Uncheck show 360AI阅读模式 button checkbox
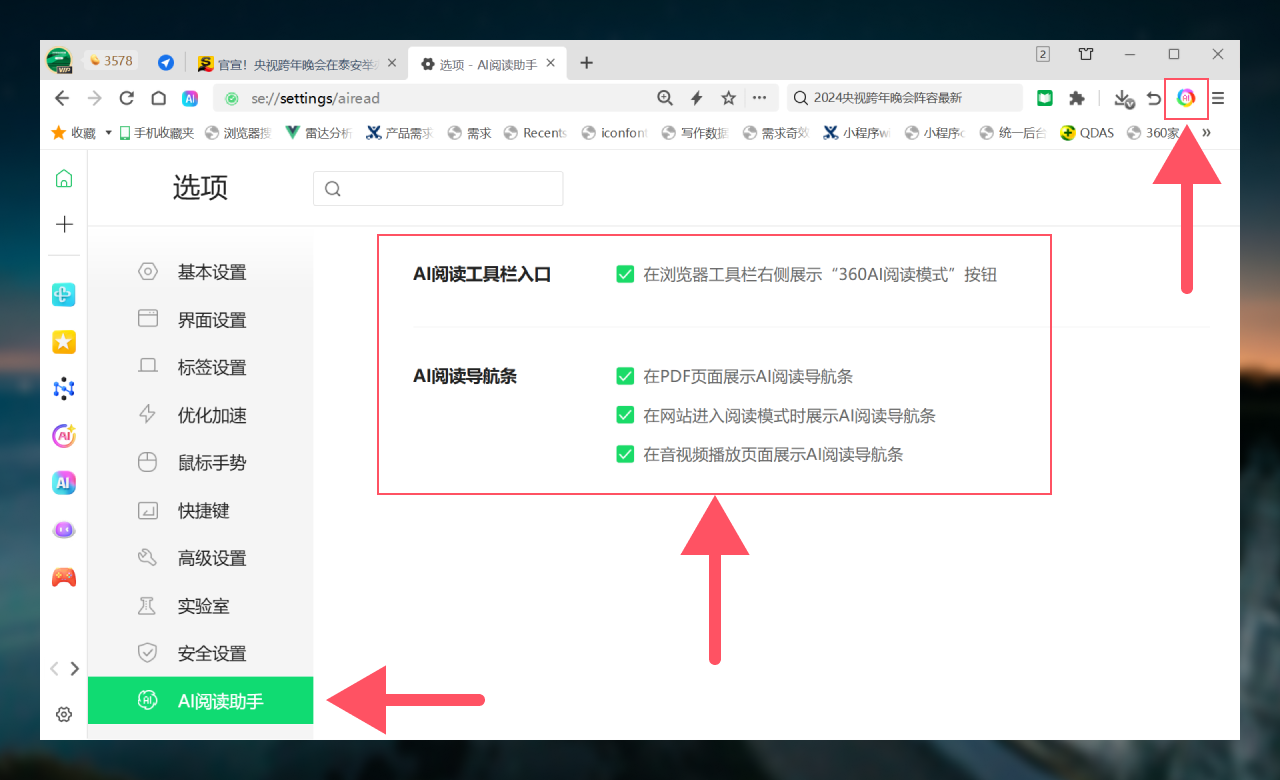The width and height of the screenshot is (1280, 780). [625, 274]
